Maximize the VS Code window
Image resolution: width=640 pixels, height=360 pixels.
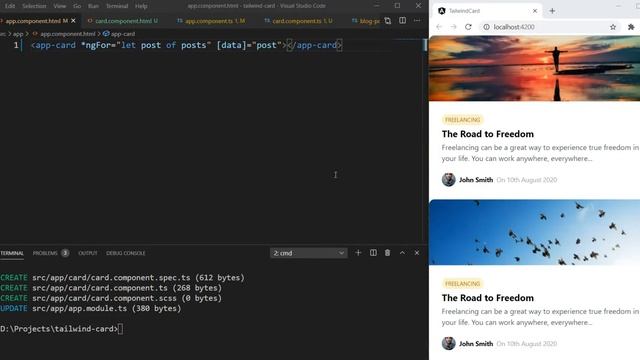(x=397, y=6)
